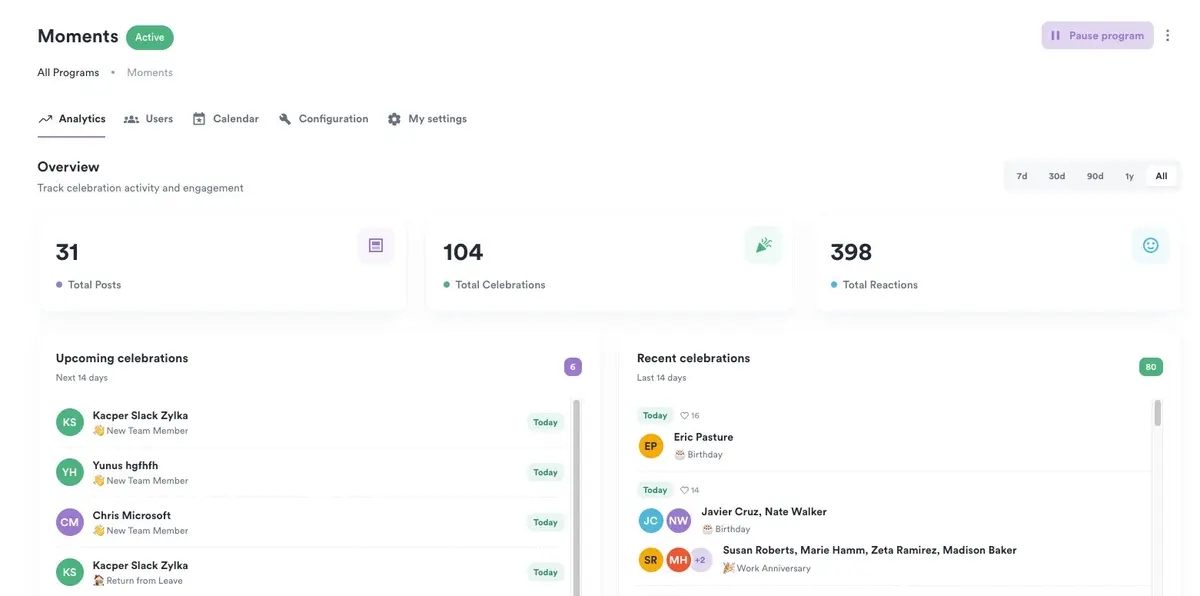Viewport: 1200px width, 596px height.
Task: Select the All time range
Action: [x=1161, y=176]
